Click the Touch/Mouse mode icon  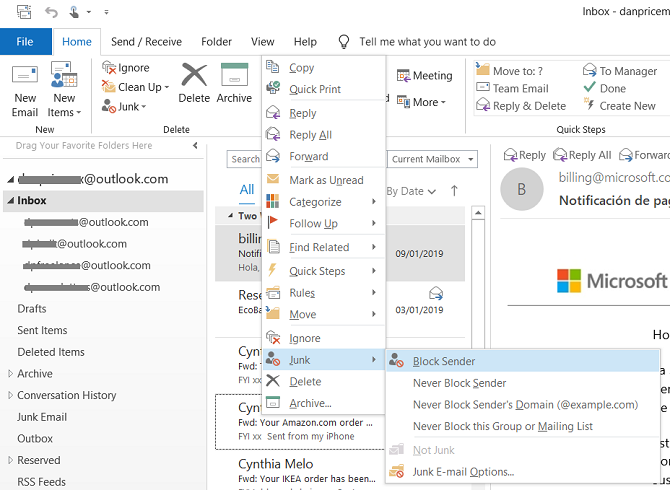point(74,12)
